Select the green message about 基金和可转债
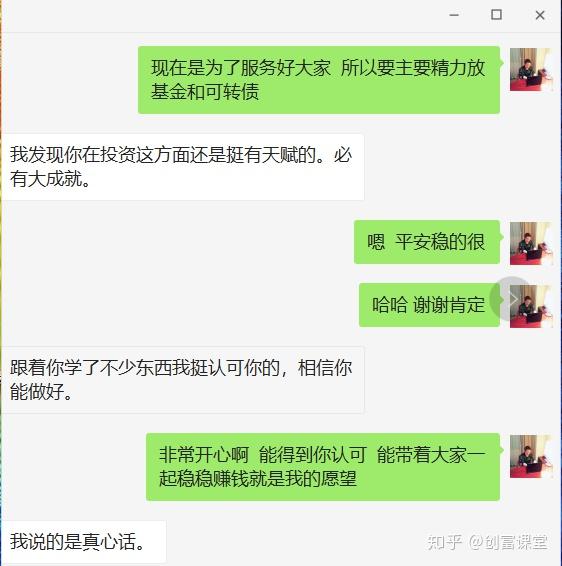The height and width of the screenshot is (566, 562). (319, 80)
